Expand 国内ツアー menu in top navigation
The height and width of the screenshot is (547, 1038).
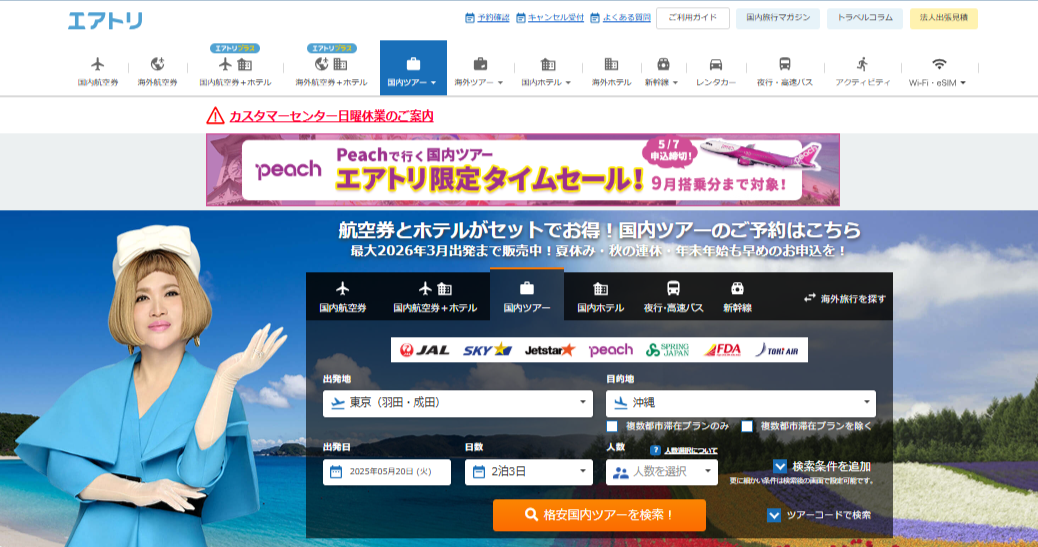point(413,68)
